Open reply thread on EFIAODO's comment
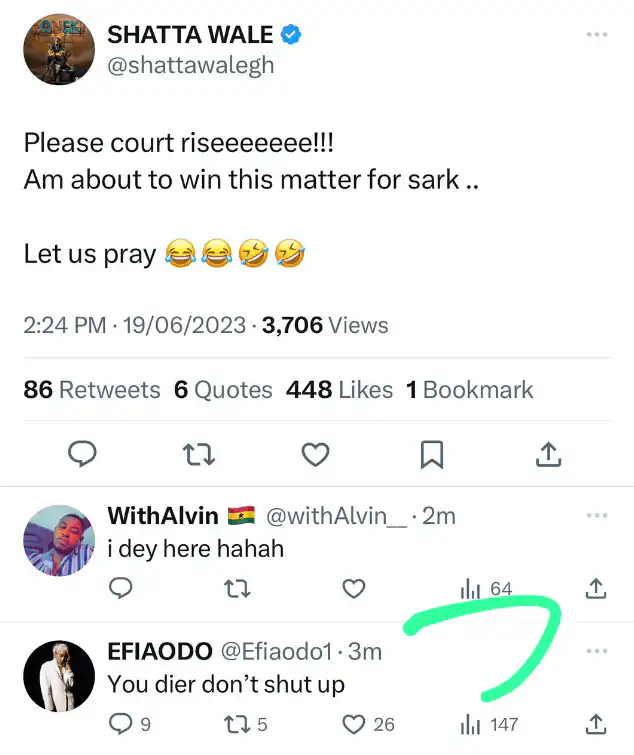Screen dimensions: 634x755 [121, 724]
